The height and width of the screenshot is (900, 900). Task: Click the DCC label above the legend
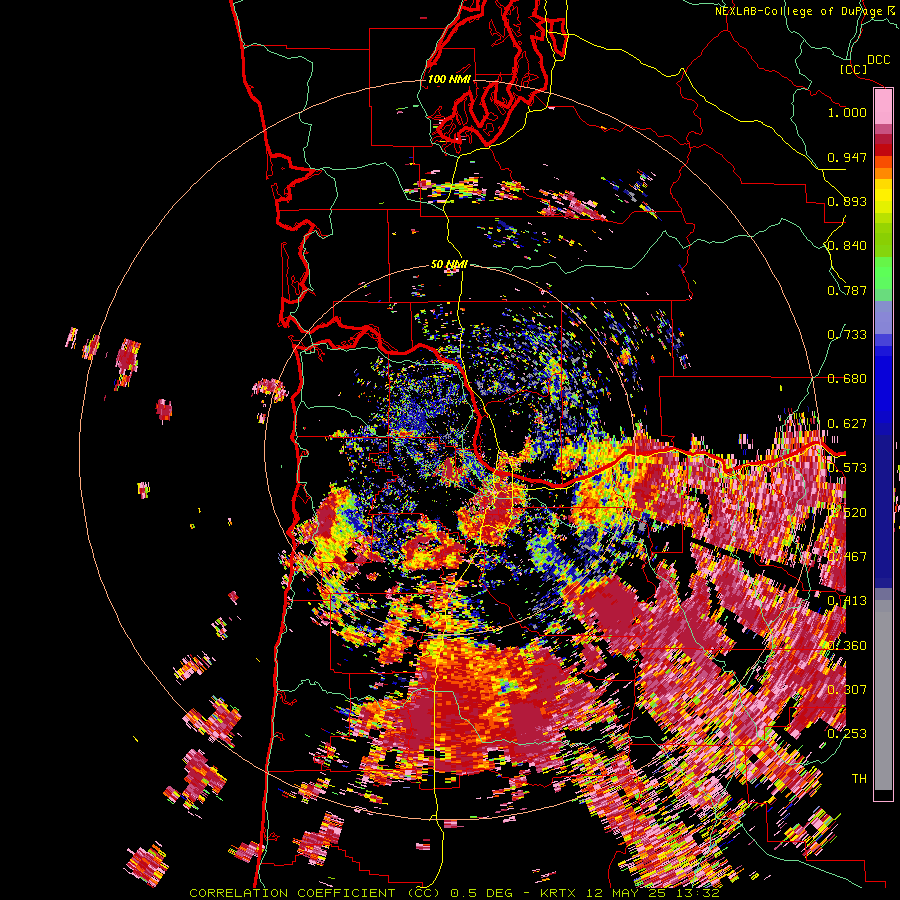[x=878, y=60]
